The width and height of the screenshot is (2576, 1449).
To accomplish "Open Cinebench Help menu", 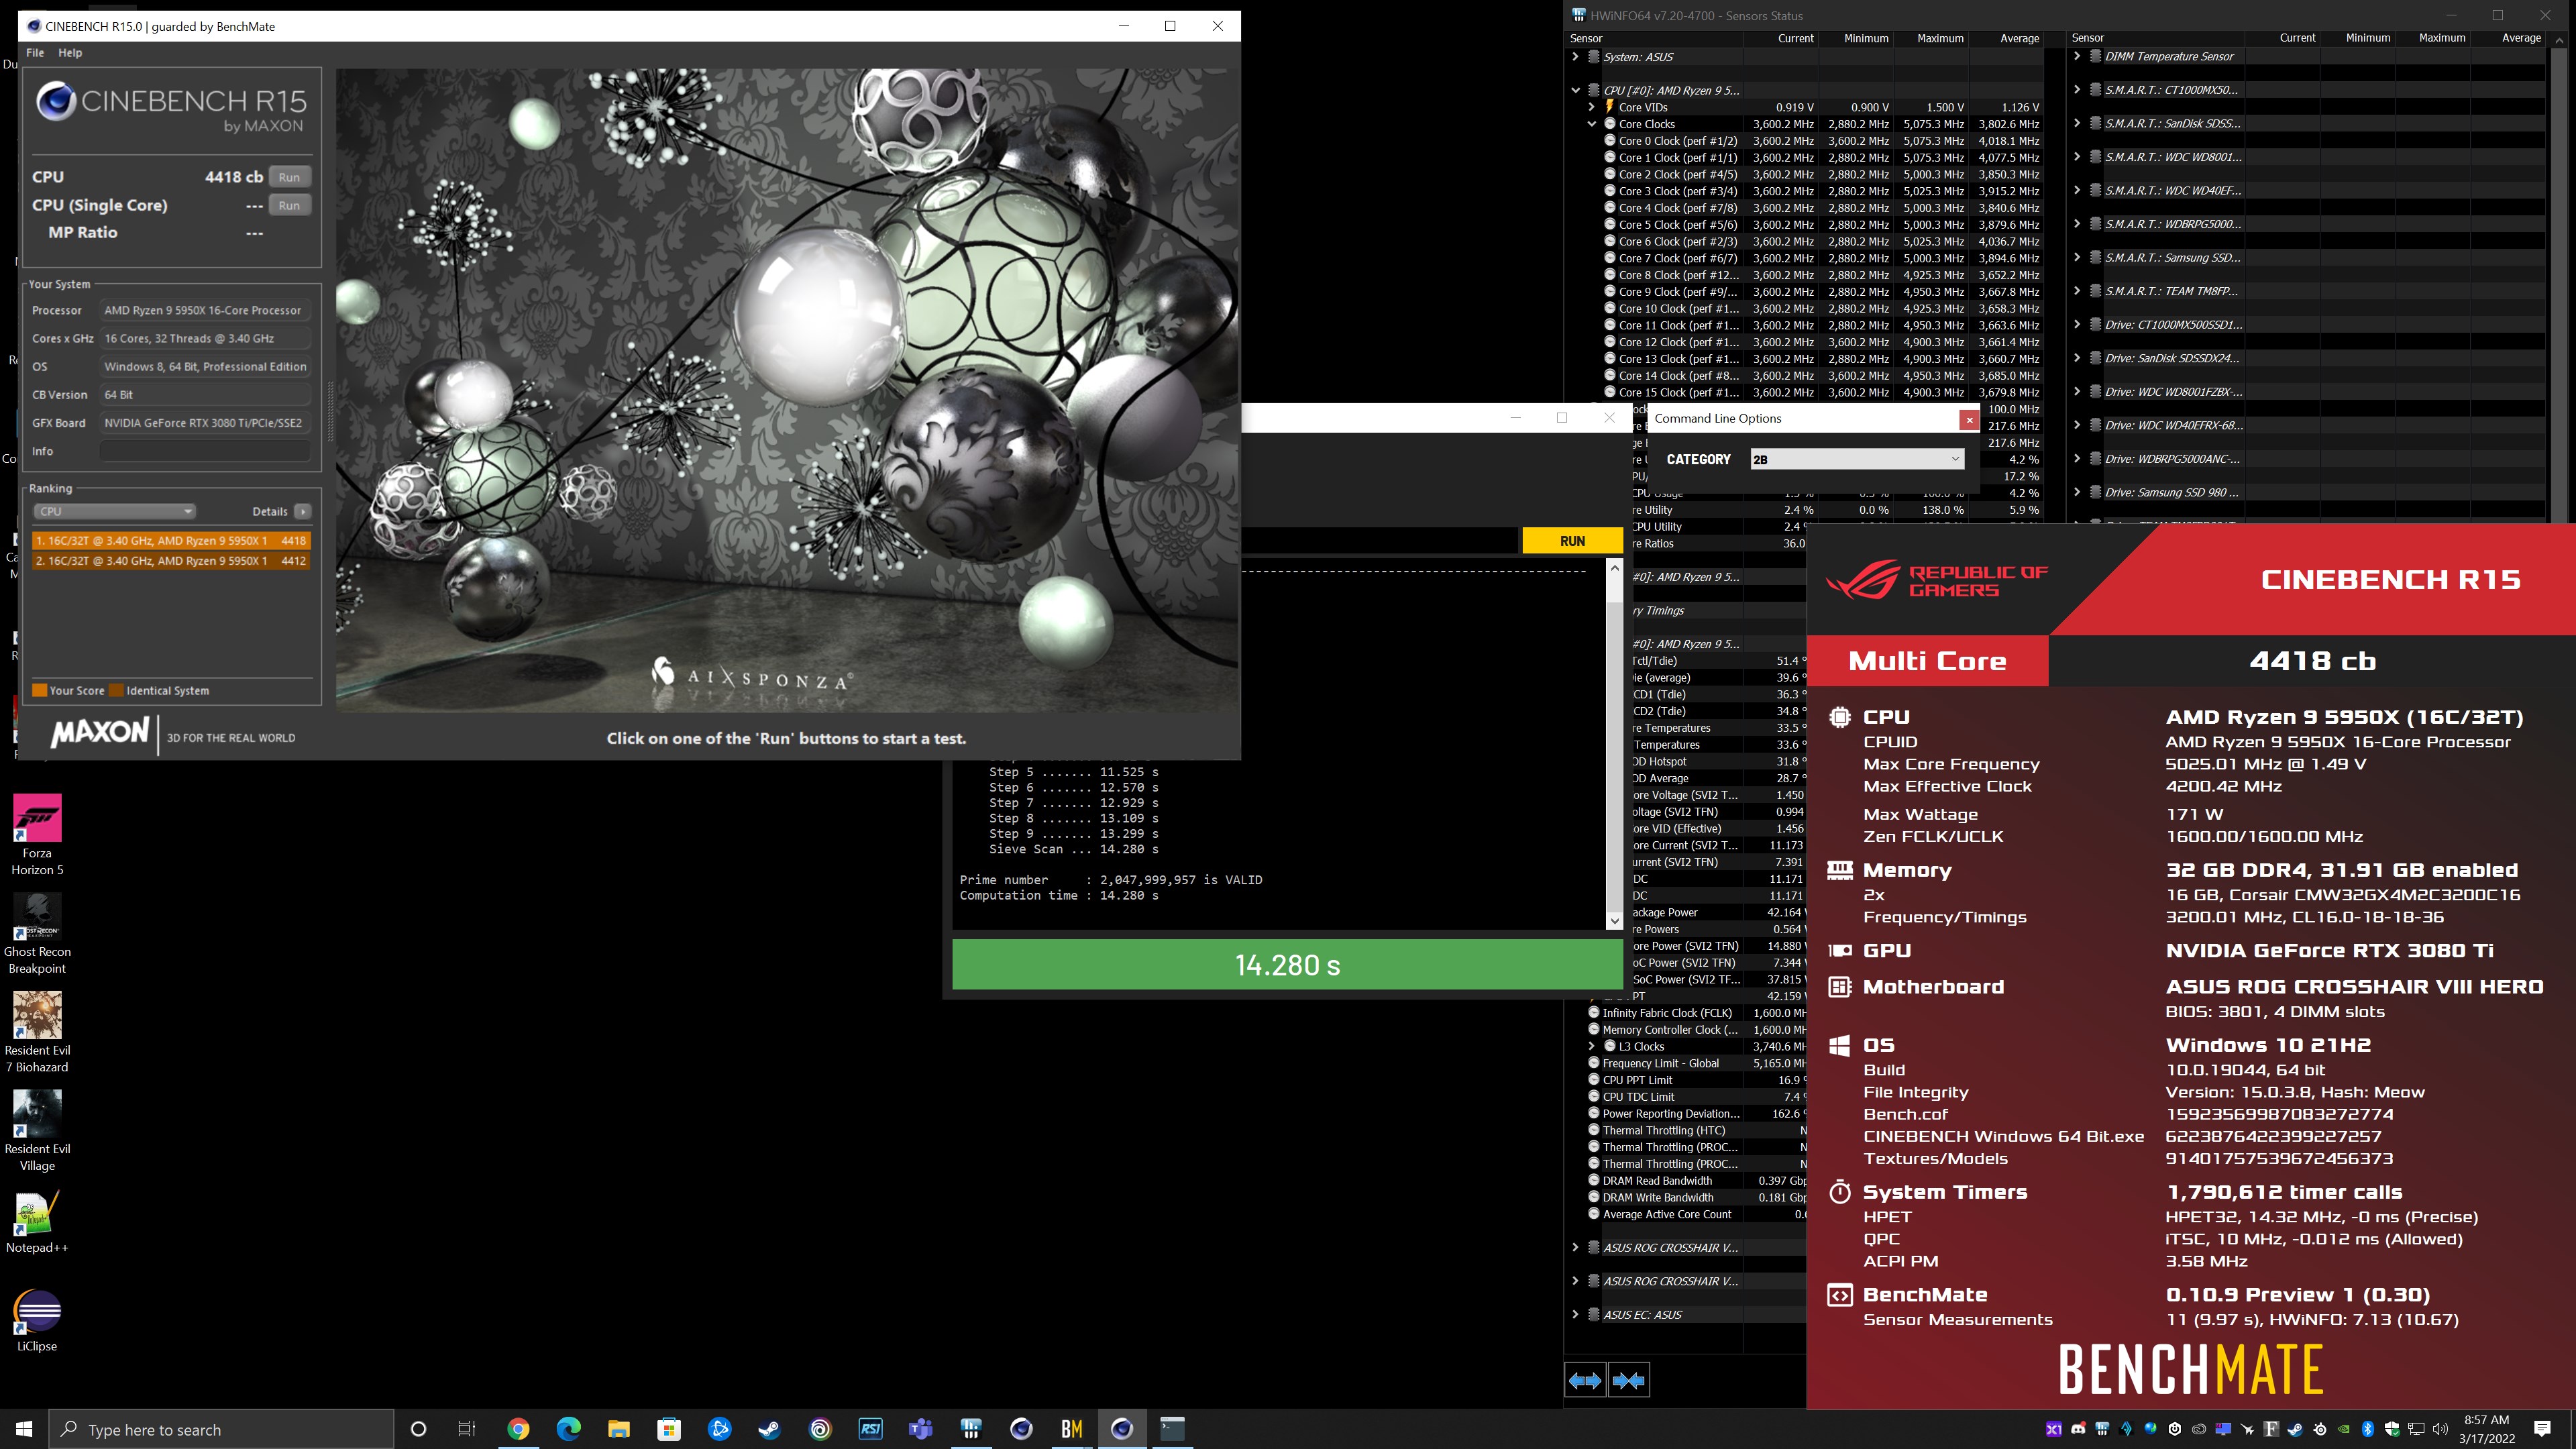I will 70,52.
